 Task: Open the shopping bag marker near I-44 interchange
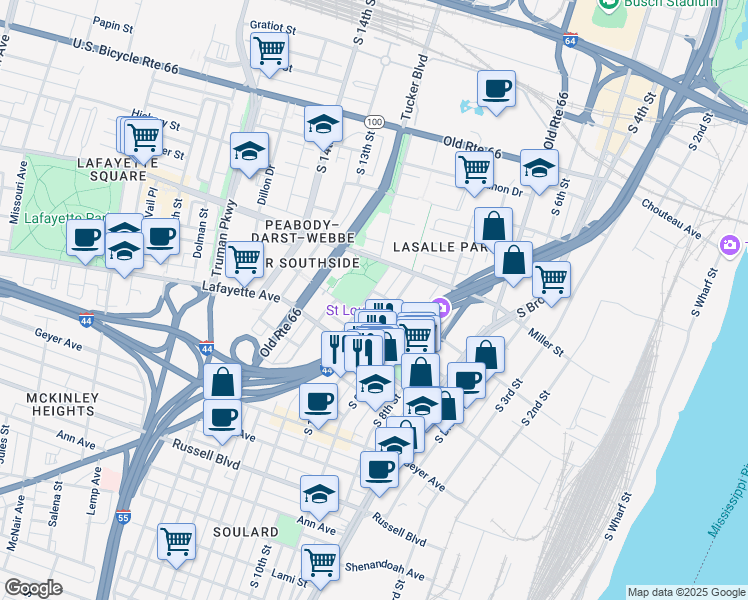pyautogui.click(x=222, y=382)
